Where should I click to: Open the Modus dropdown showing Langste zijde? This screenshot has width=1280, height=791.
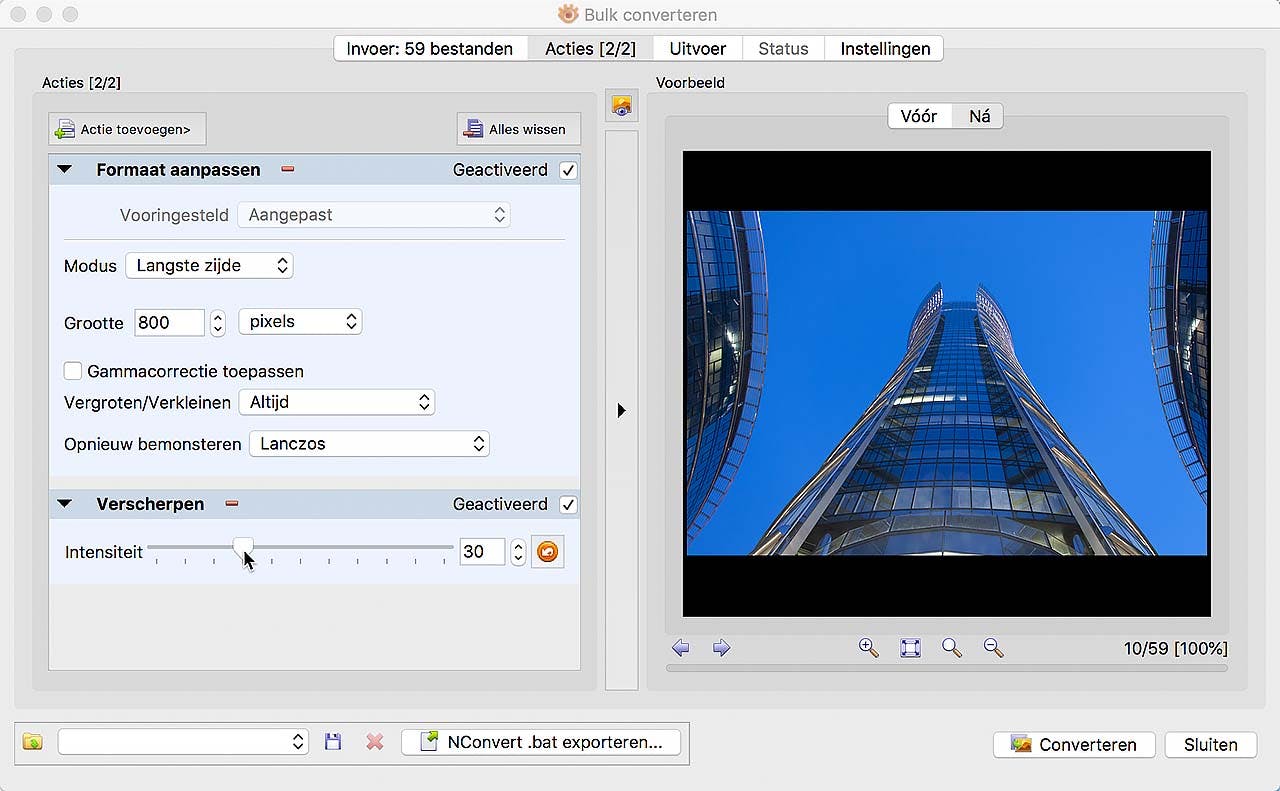click(x=209, y=266)
